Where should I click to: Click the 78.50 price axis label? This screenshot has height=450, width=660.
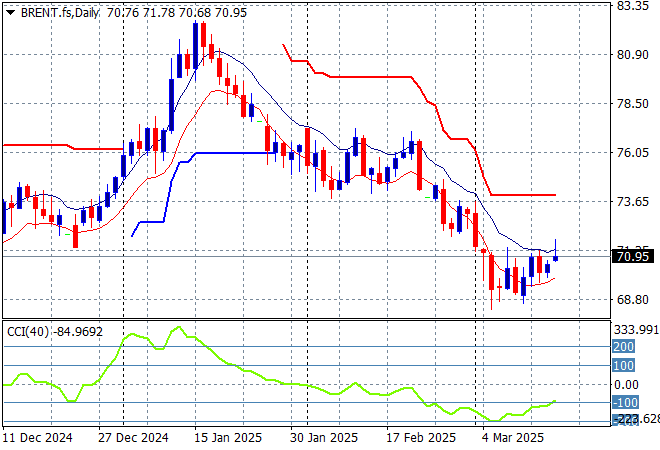[x=633, y=104]
